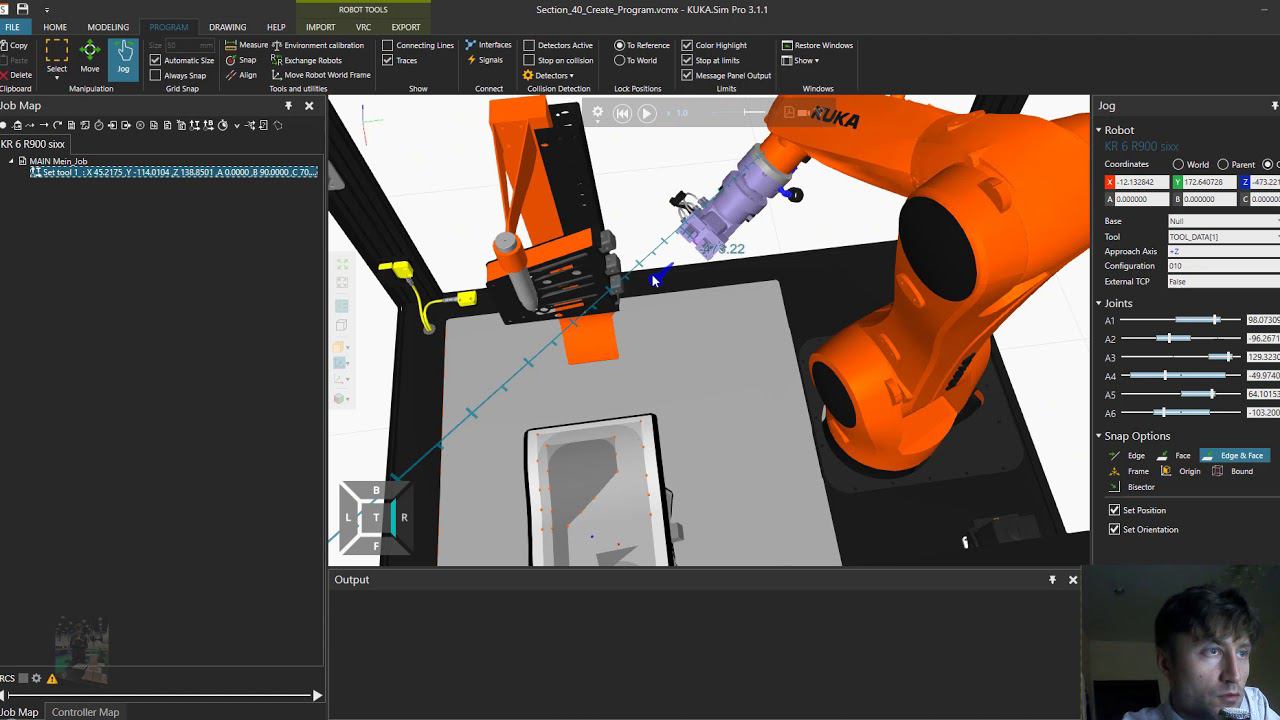1280x720 pixels.
Task: Select Frame snap option
Action: coord(1129,471)
